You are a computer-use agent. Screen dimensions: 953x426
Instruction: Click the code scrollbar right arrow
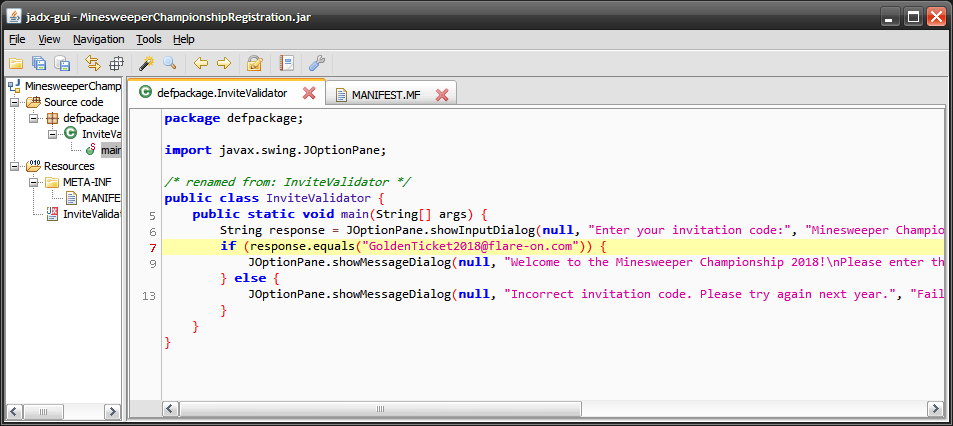coord(935,408)
